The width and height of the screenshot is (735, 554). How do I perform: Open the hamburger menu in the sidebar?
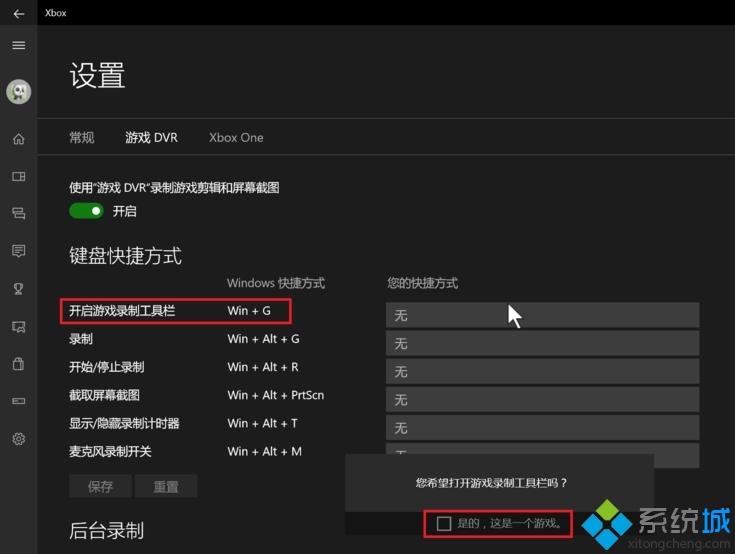tap(19, 45)
